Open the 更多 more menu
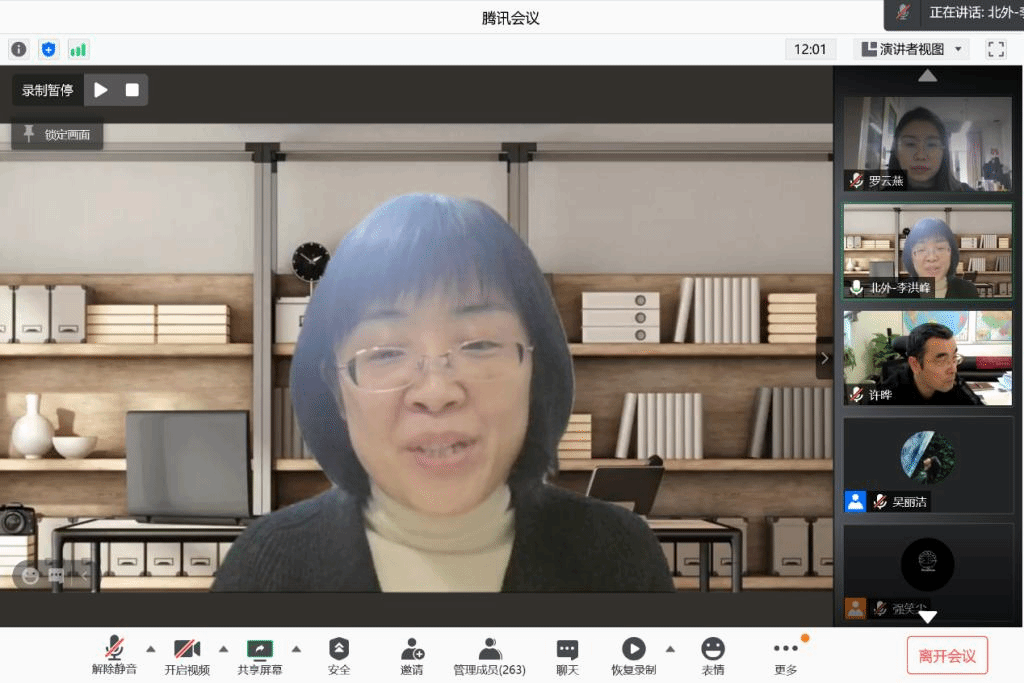This screenshot has width=1024, height=683. tap(786, 656)
